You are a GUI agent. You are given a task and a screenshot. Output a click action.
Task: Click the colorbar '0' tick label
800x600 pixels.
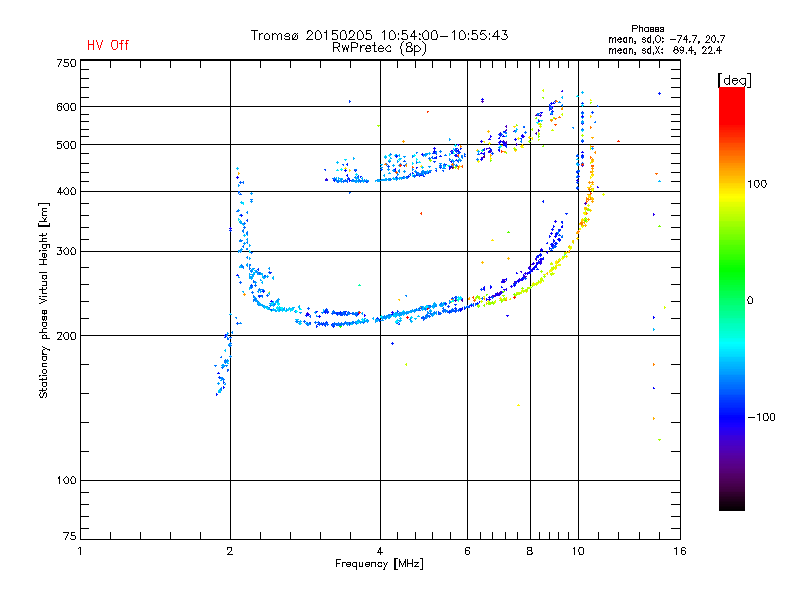coord(750,301)
